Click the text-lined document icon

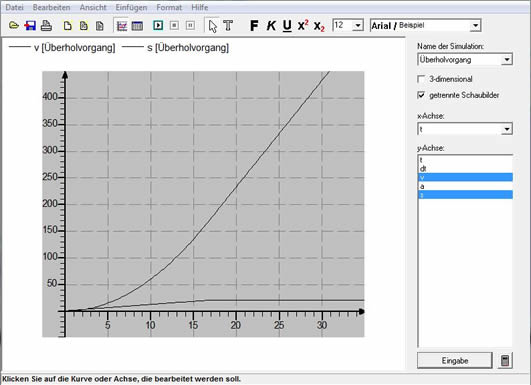point(100,25)
